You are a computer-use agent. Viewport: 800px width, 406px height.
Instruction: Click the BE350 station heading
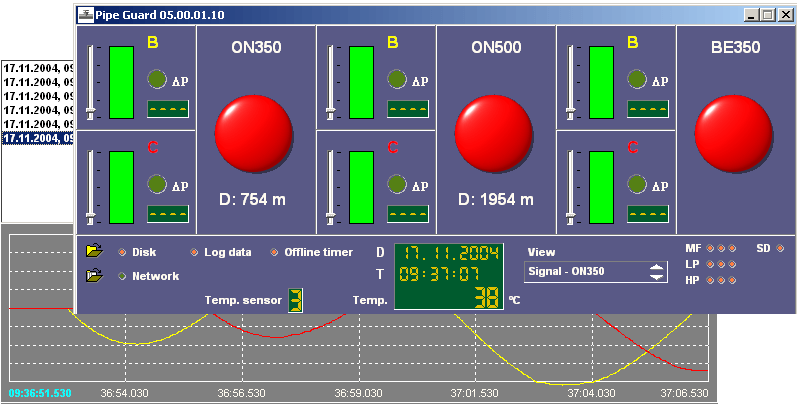[736, 47]
